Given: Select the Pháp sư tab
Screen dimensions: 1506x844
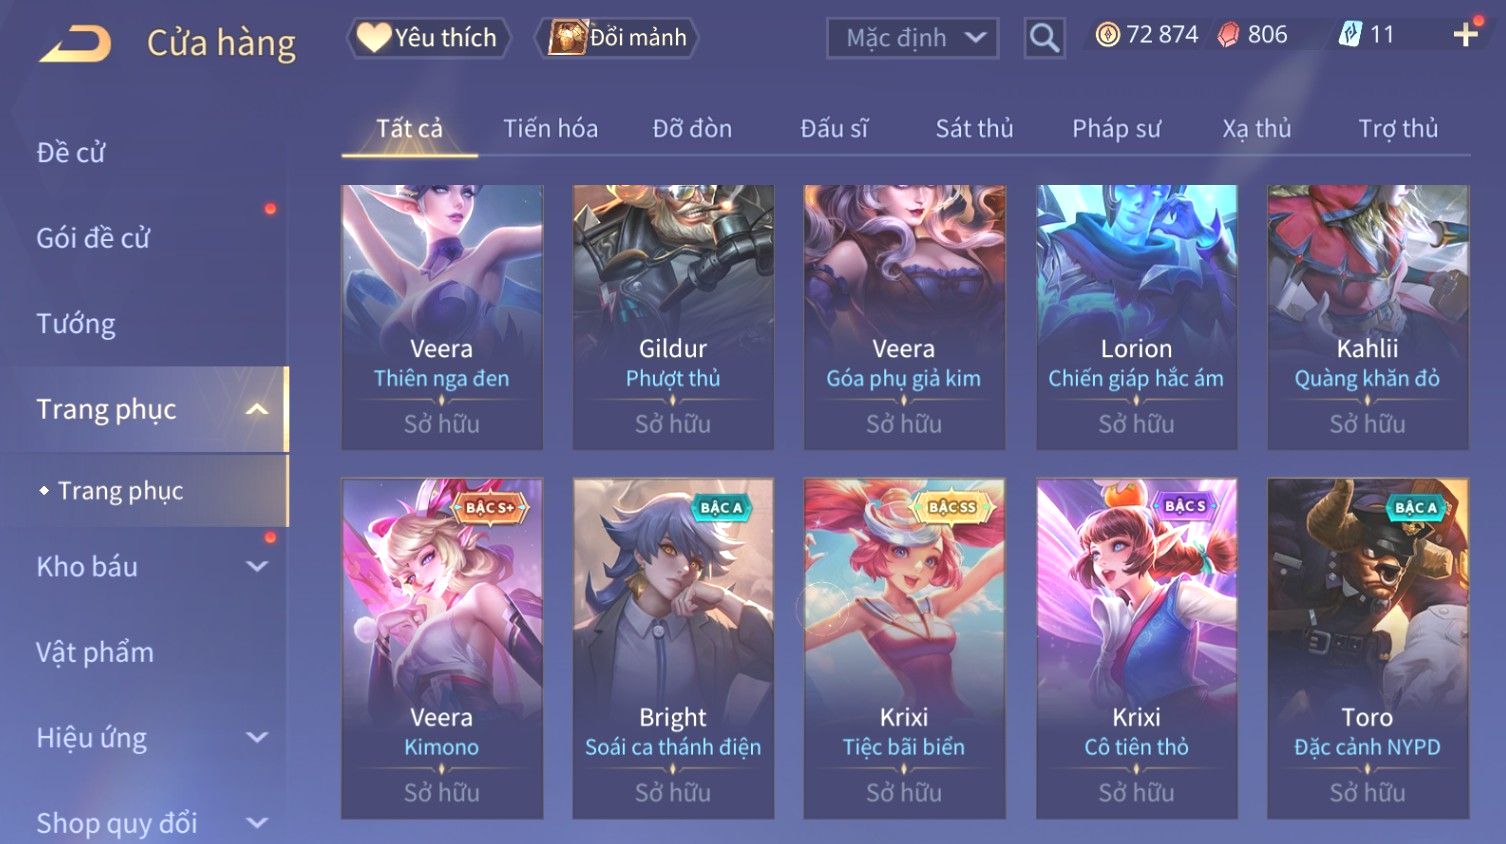Looking at the screenshot, I should 1116,128.
